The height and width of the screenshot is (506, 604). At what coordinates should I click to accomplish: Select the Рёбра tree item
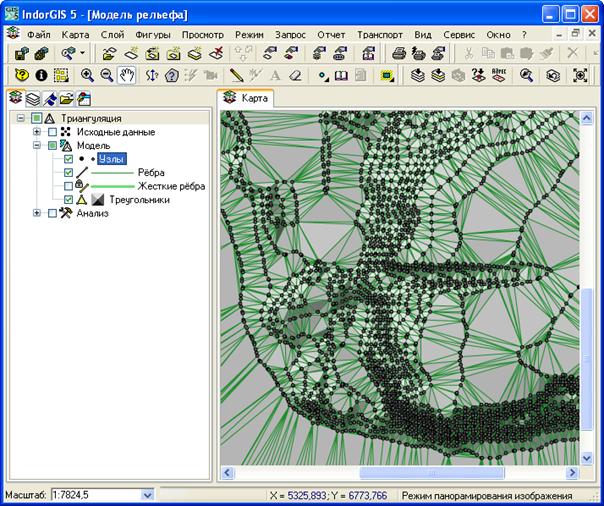150,173
